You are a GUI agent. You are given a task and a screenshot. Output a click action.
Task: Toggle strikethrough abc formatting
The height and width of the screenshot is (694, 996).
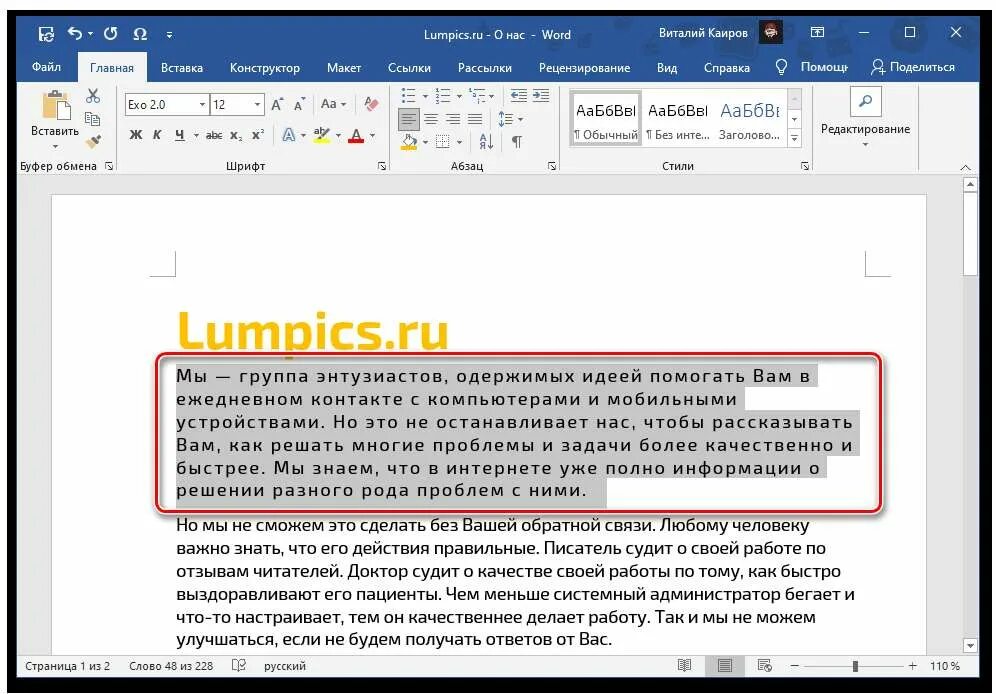click(214, 135)
